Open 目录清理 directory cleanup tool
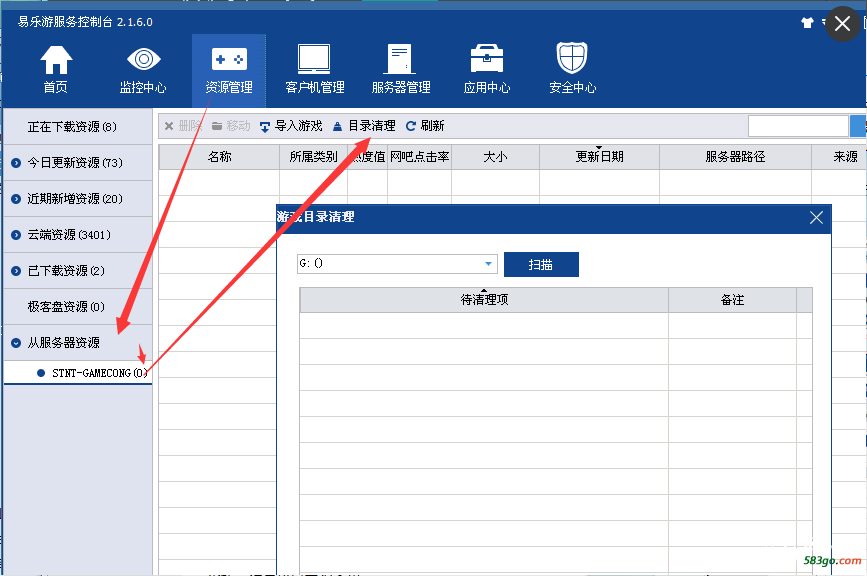The image size is (867, 576). click(x=364, y=126)
